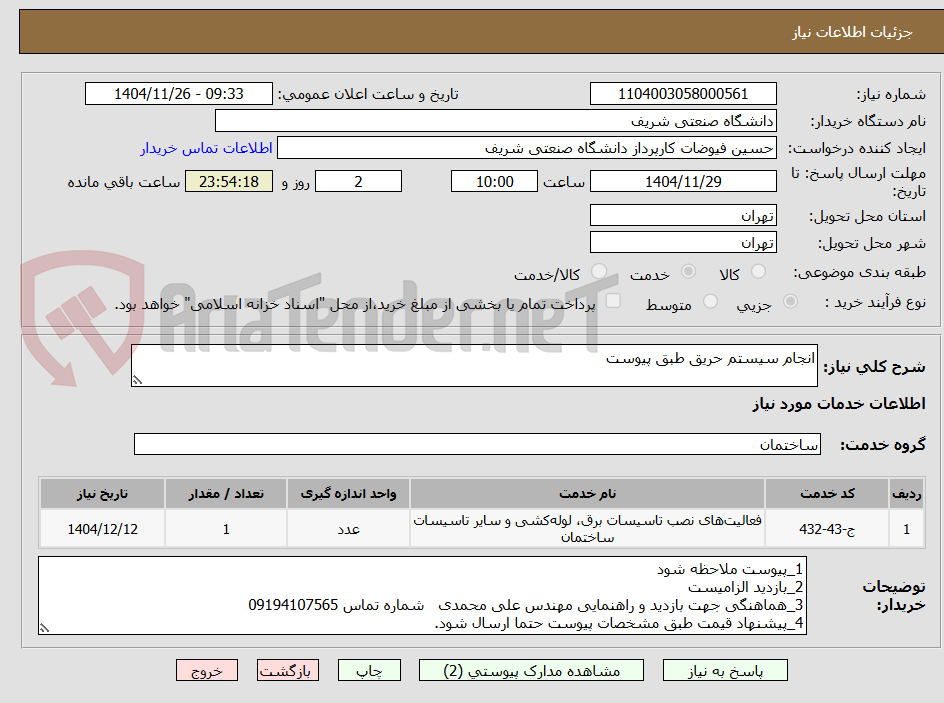The image size is (944, 703).
Task: Toggle the Islamic treasury documents payment checkbox
Action: pos(613,301)
